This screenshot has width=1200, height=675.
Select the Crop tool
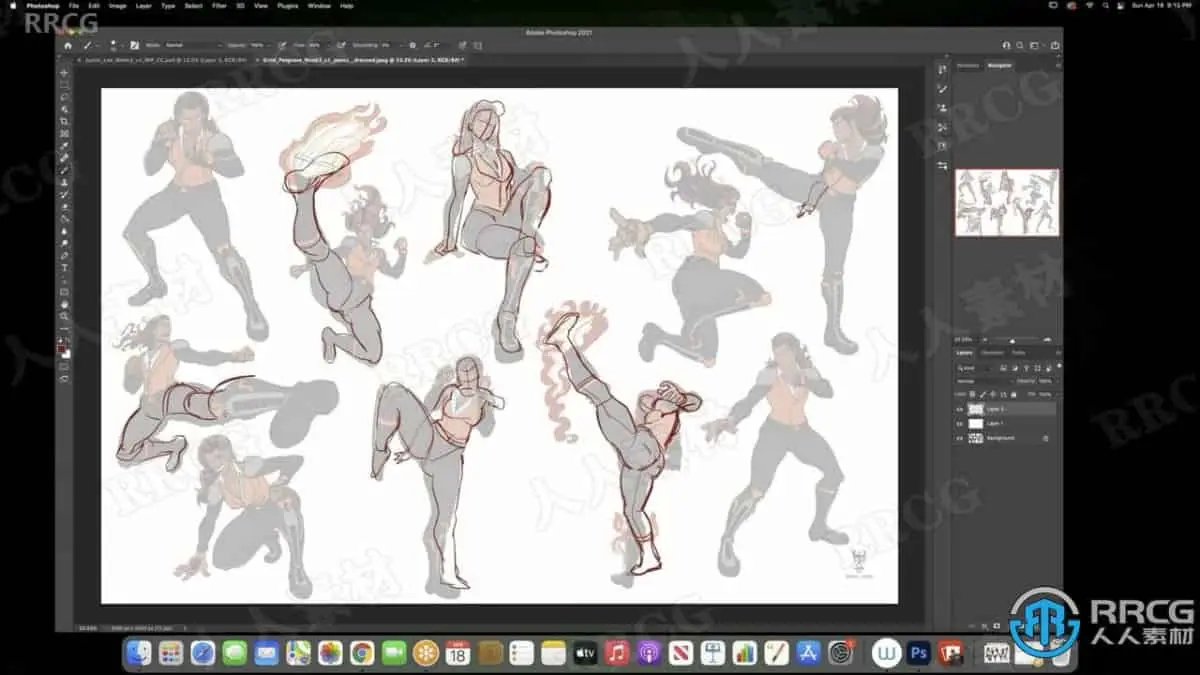(x=65, y=121)
